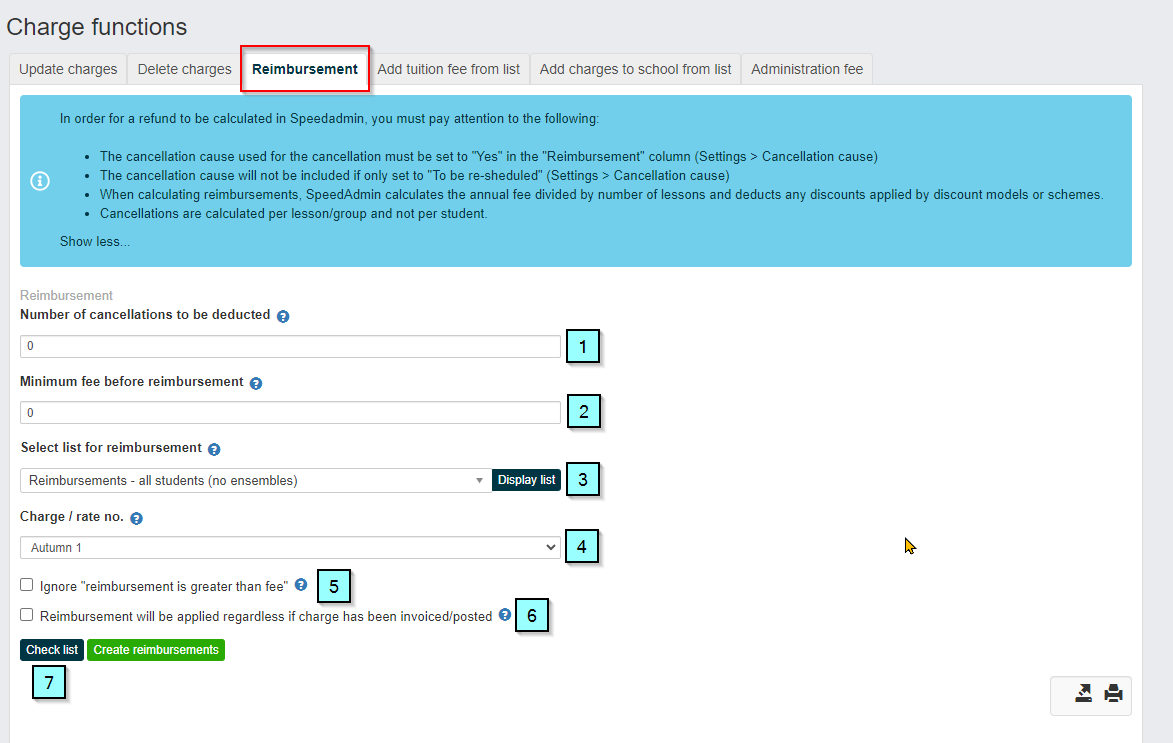Tick the reimbursement regardless if invoiced/posted checkbox
Viewport: 1173px width, 743px height.
(27, 615)
